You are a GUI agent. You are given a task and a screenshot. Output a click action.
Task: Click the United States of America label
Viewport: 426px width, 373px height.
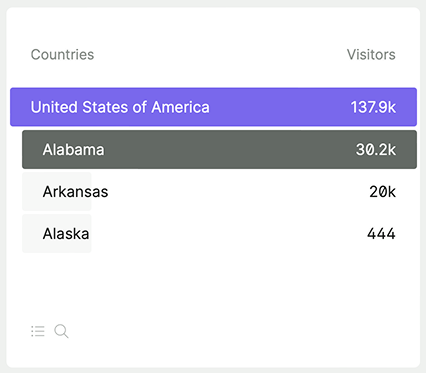tap(120, 107)
